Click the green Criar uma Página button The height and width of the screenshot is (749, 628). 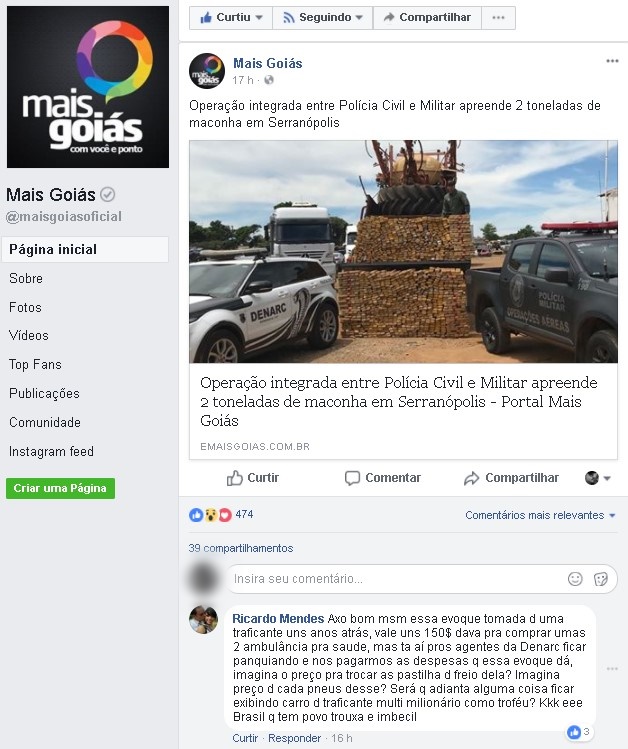[x=60, y=488]
